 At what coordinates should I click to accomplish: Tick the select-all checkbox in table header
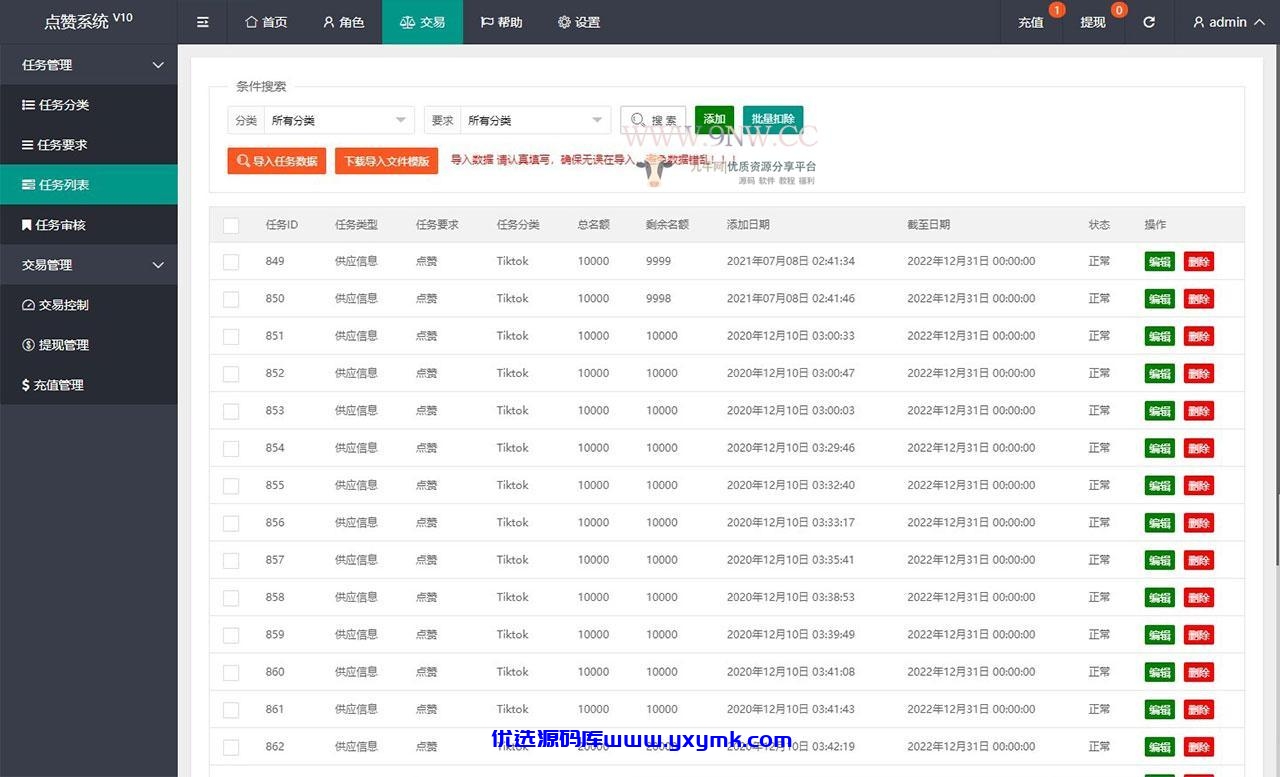pyautogui.click(x=231, y=226)
